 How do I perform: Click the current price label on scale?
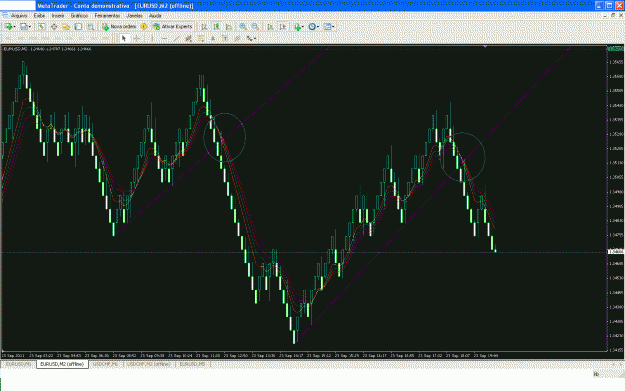pyautogui.click(x=616, y=252)
